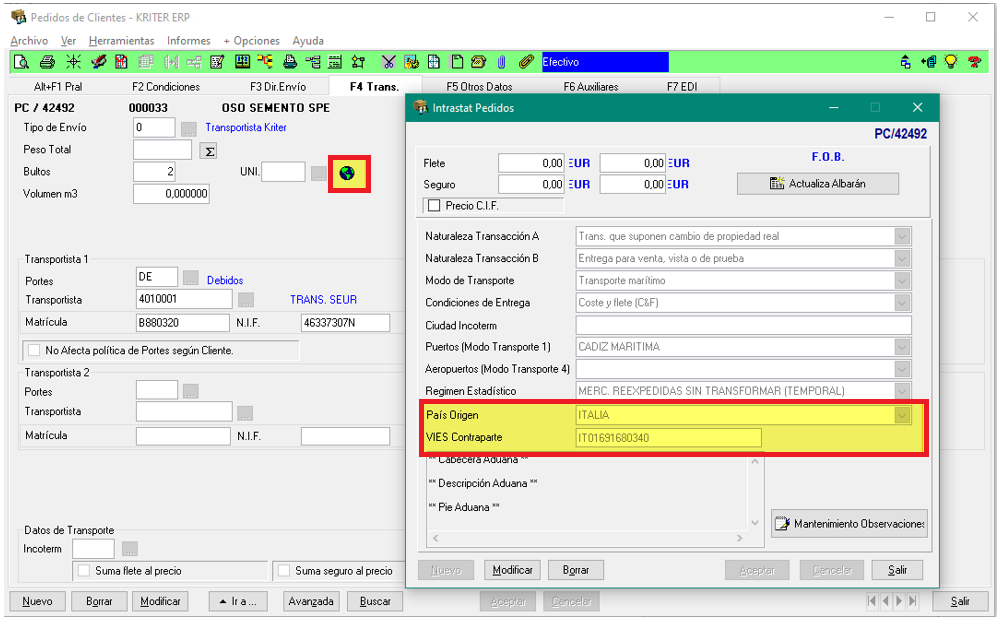Expand the Puertos (Modo Transporte 1) dropdown
The width and height of the screenshot is (1003, 621).
[x=902, y=347]
